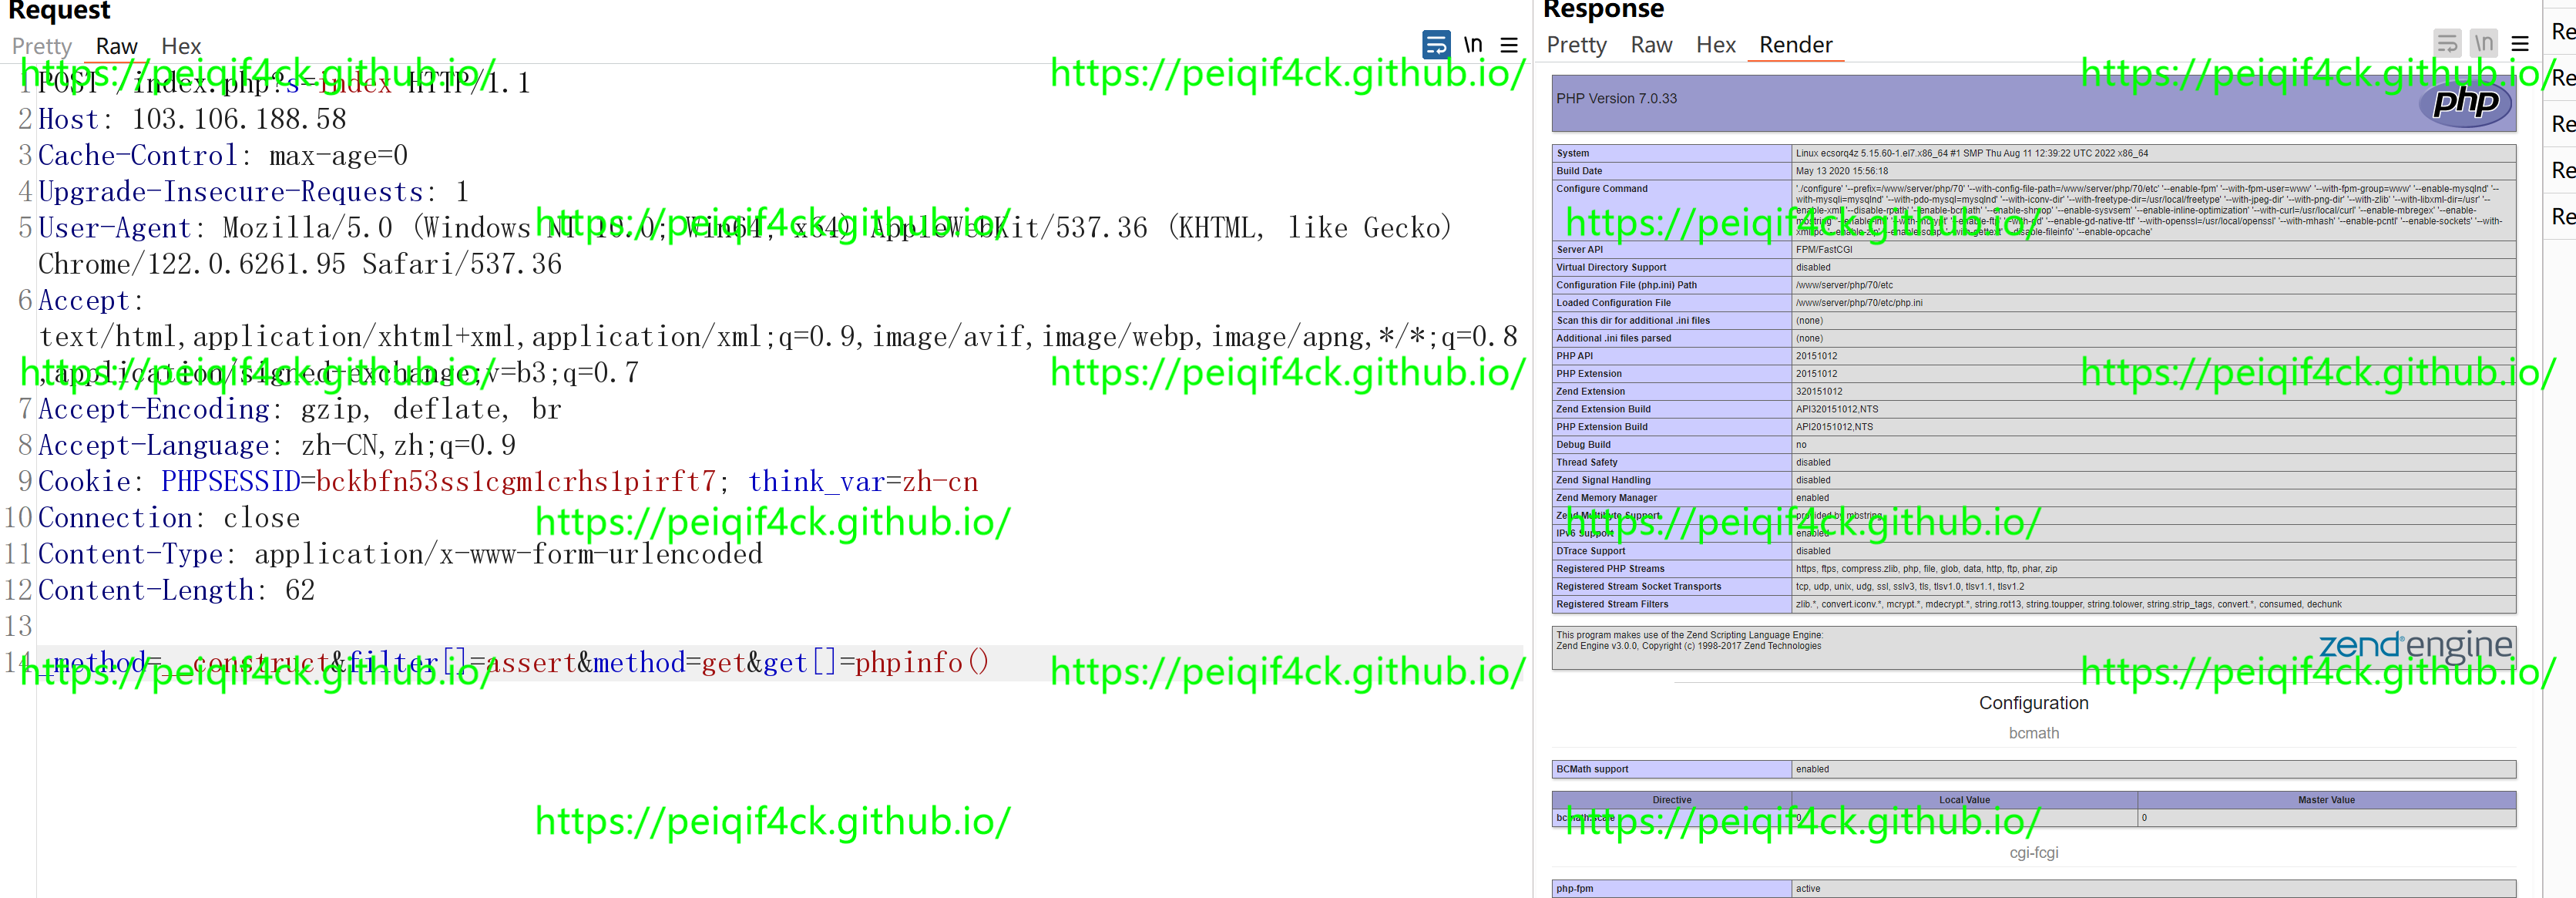This screenshot has height=898, width=2576.
Task: Click the Content-Length: 62 header
Action: coord(177,590)
